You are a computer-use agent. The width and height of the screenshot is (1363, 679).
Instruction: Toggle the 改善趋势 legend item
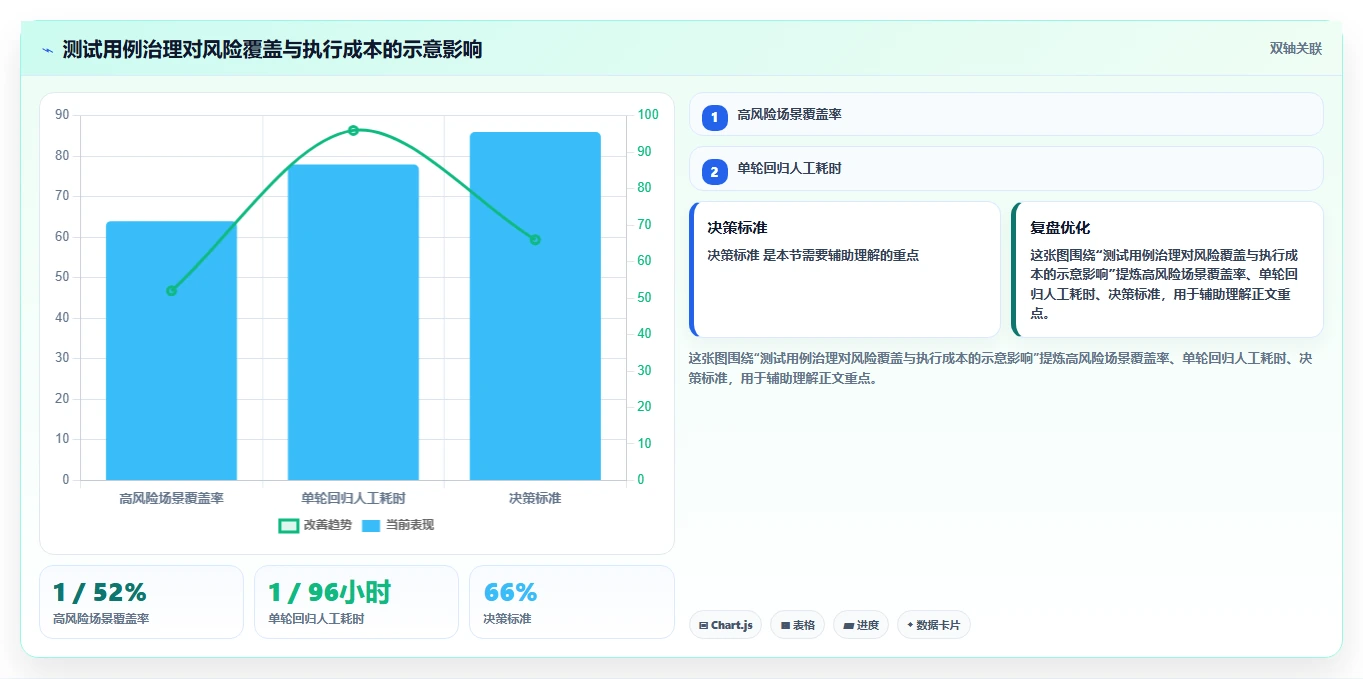point(315,525)
